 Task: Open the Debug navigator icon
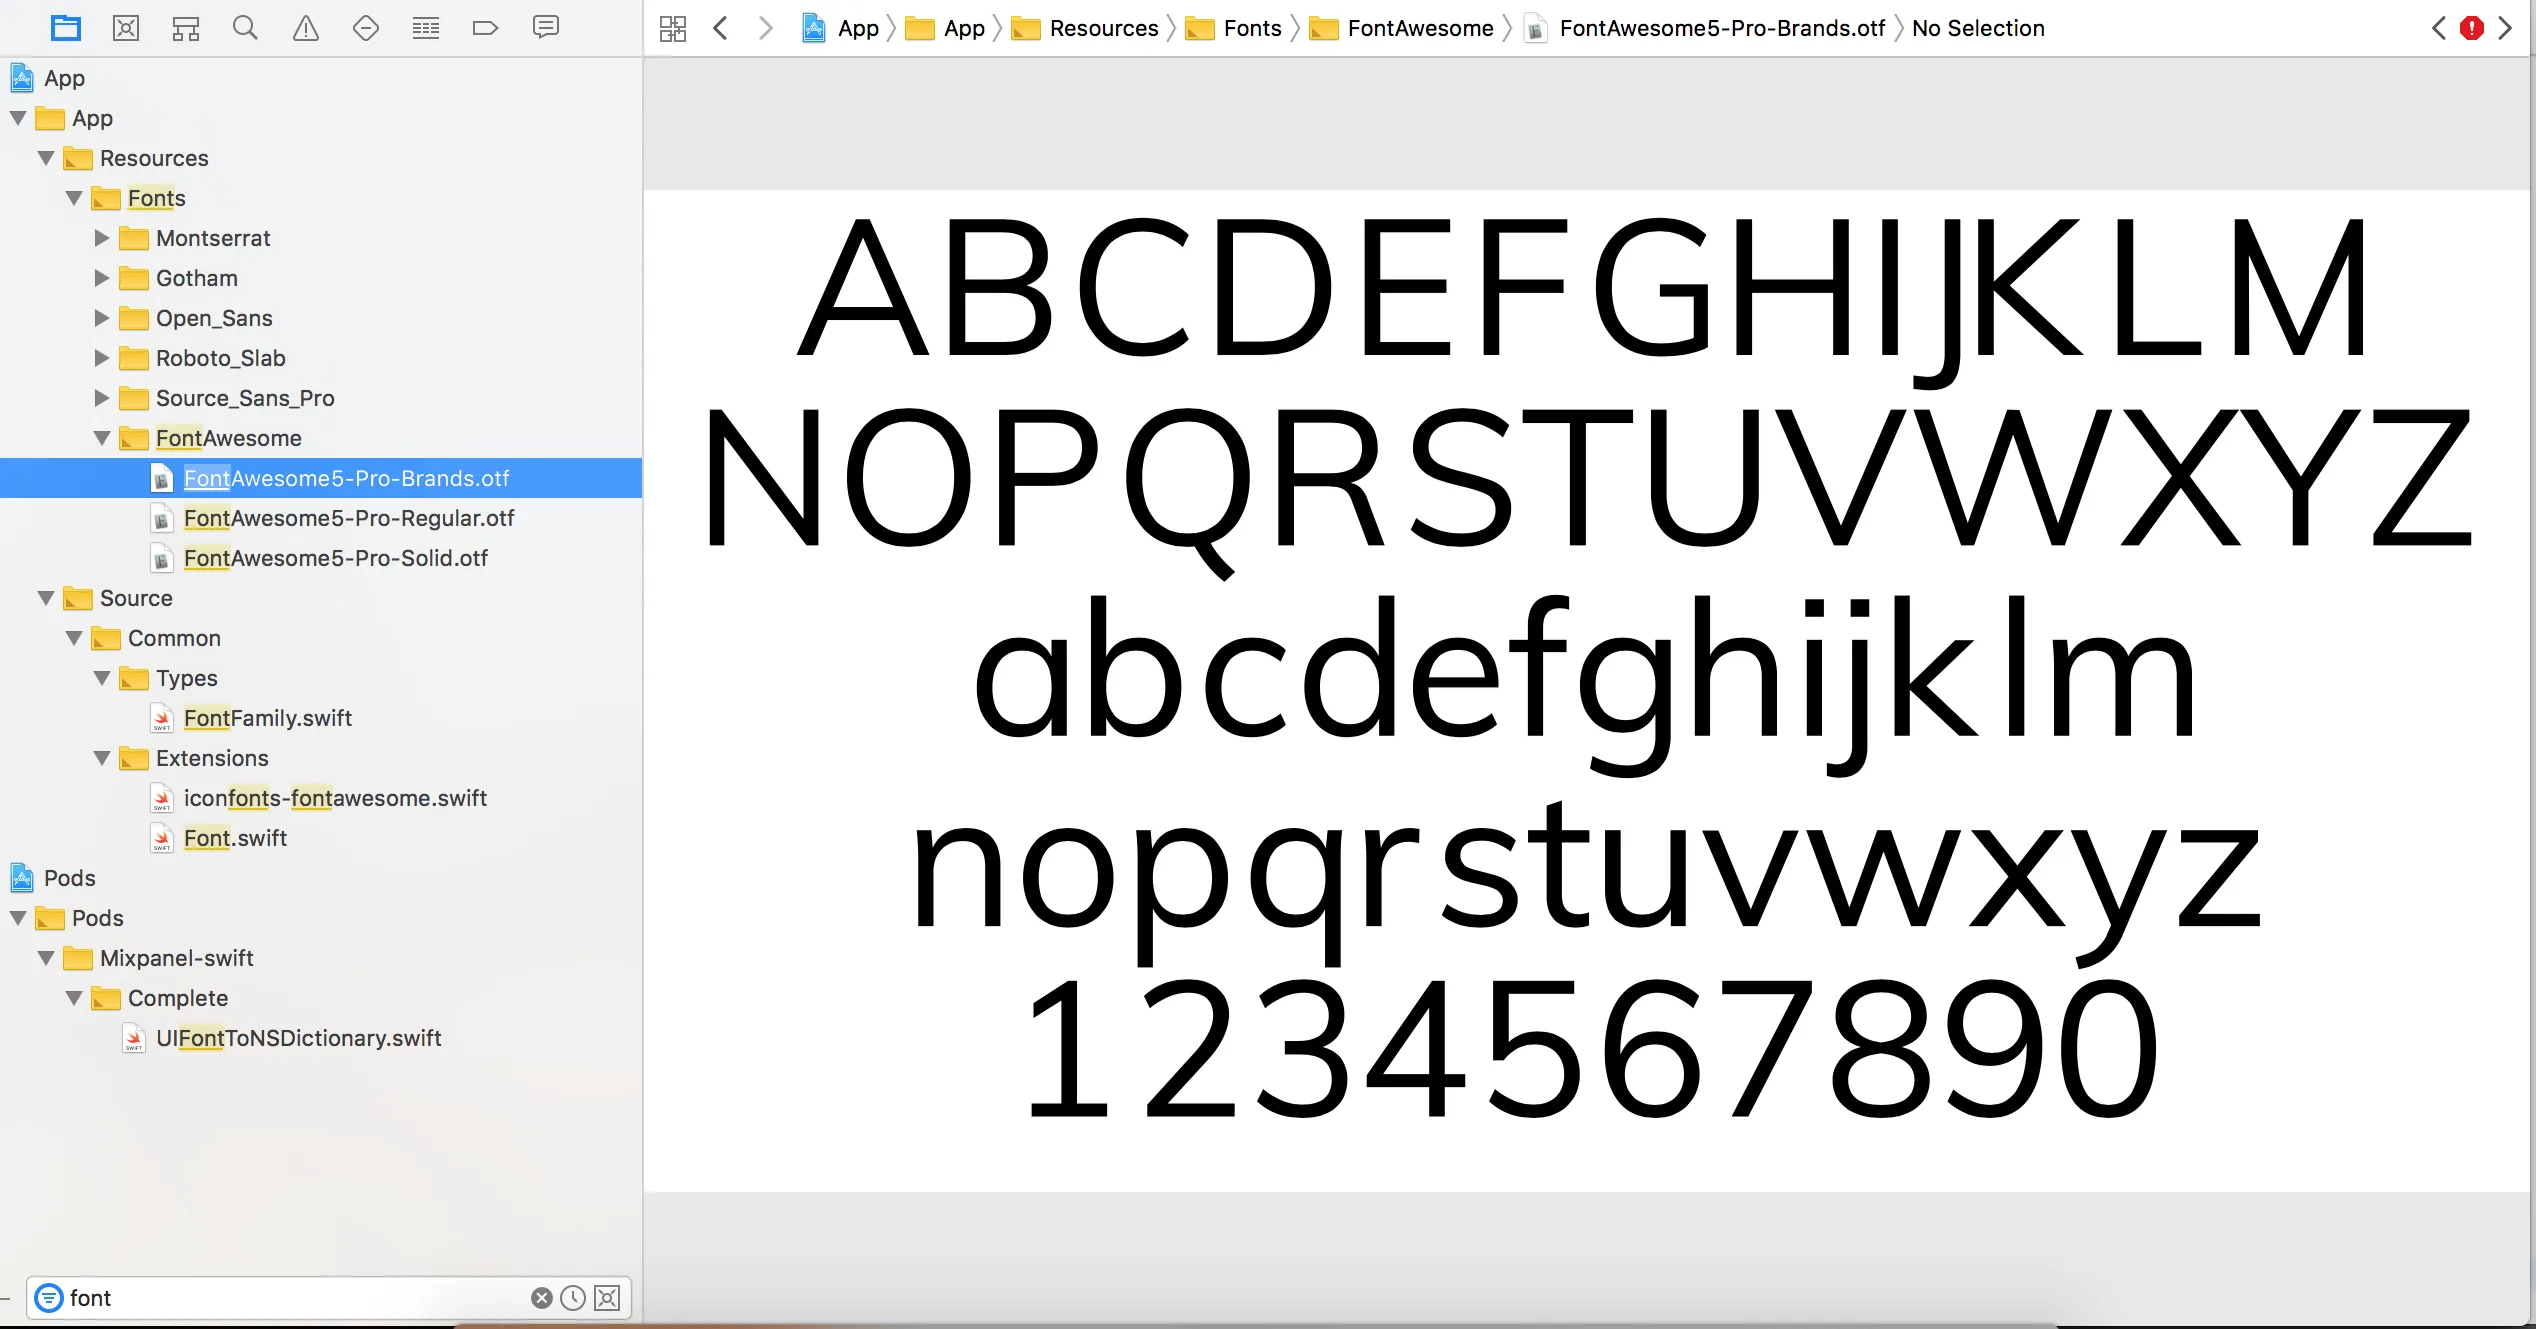[x=426, y=28]
